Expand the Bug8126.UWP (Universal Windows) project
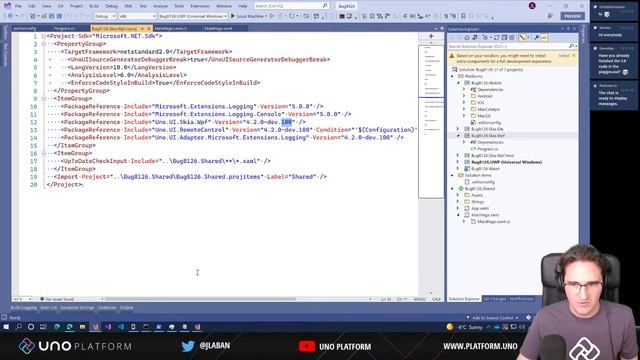Image resolution: width=640 pixels, height=360 pixels. (458, 162)
